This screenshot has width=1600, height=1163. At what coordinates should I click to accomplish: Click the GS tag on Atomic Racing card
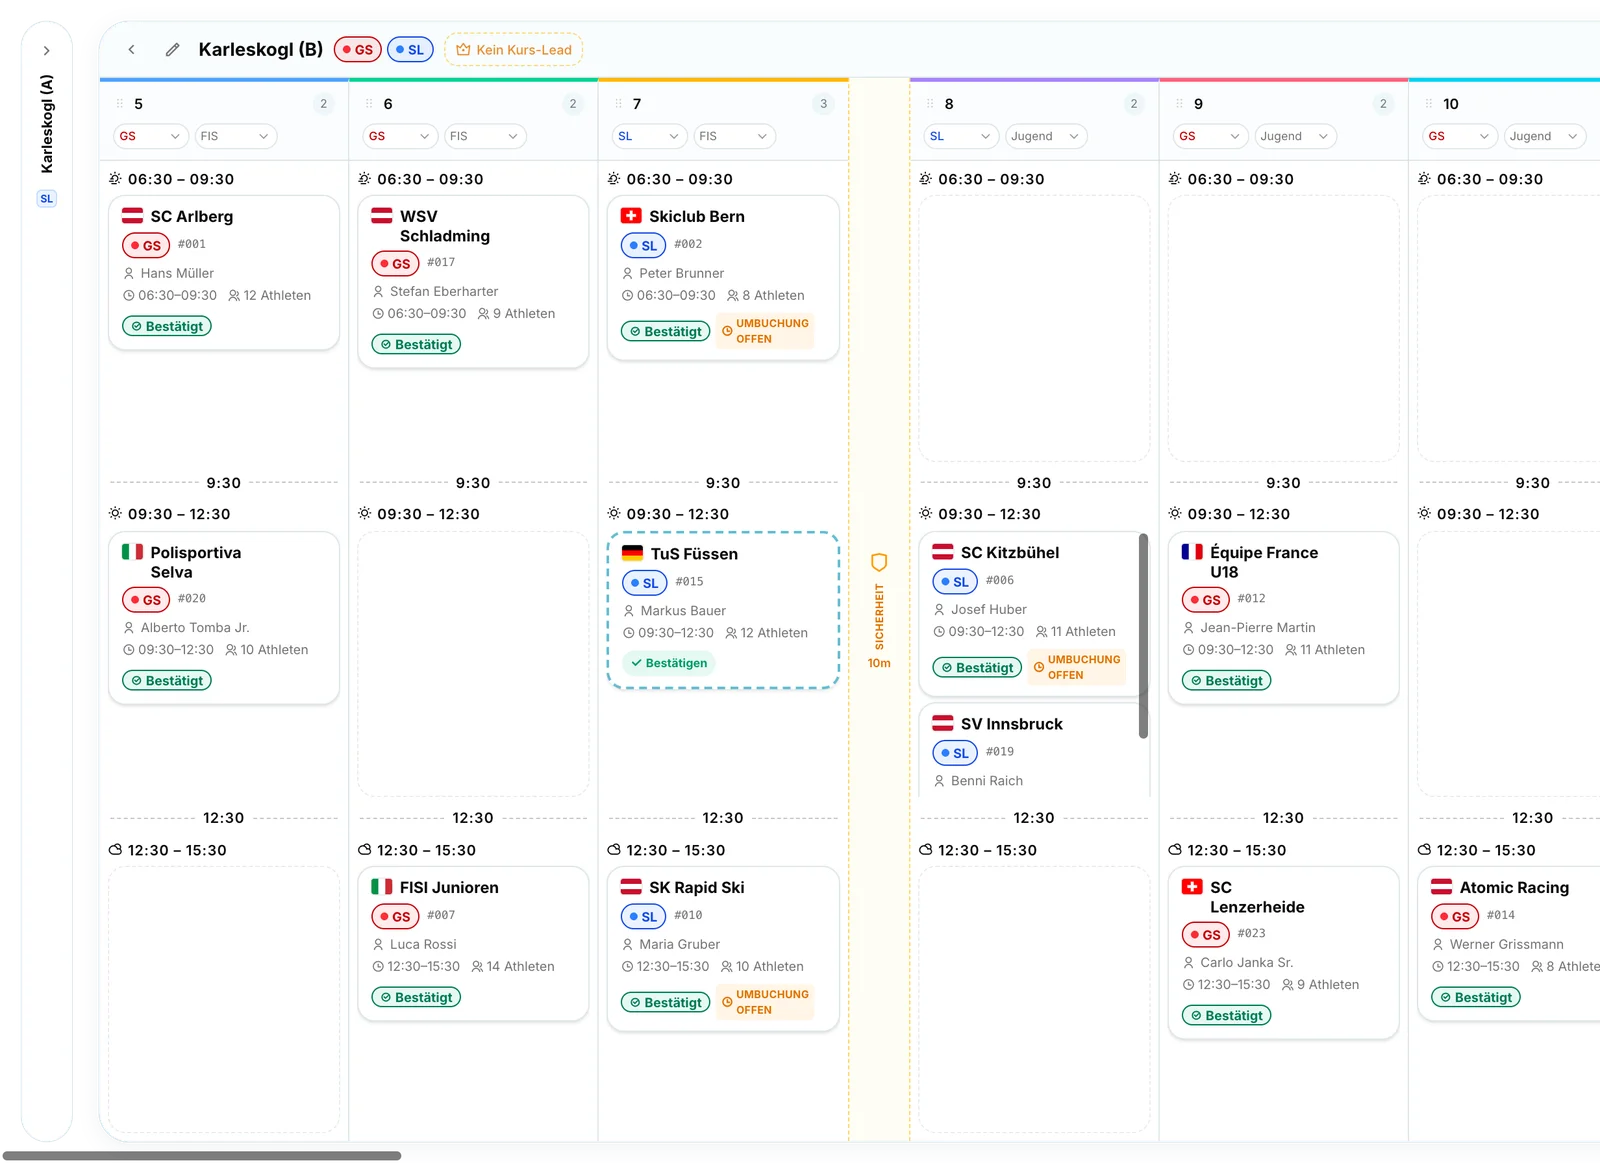[x=1455, y=916]
